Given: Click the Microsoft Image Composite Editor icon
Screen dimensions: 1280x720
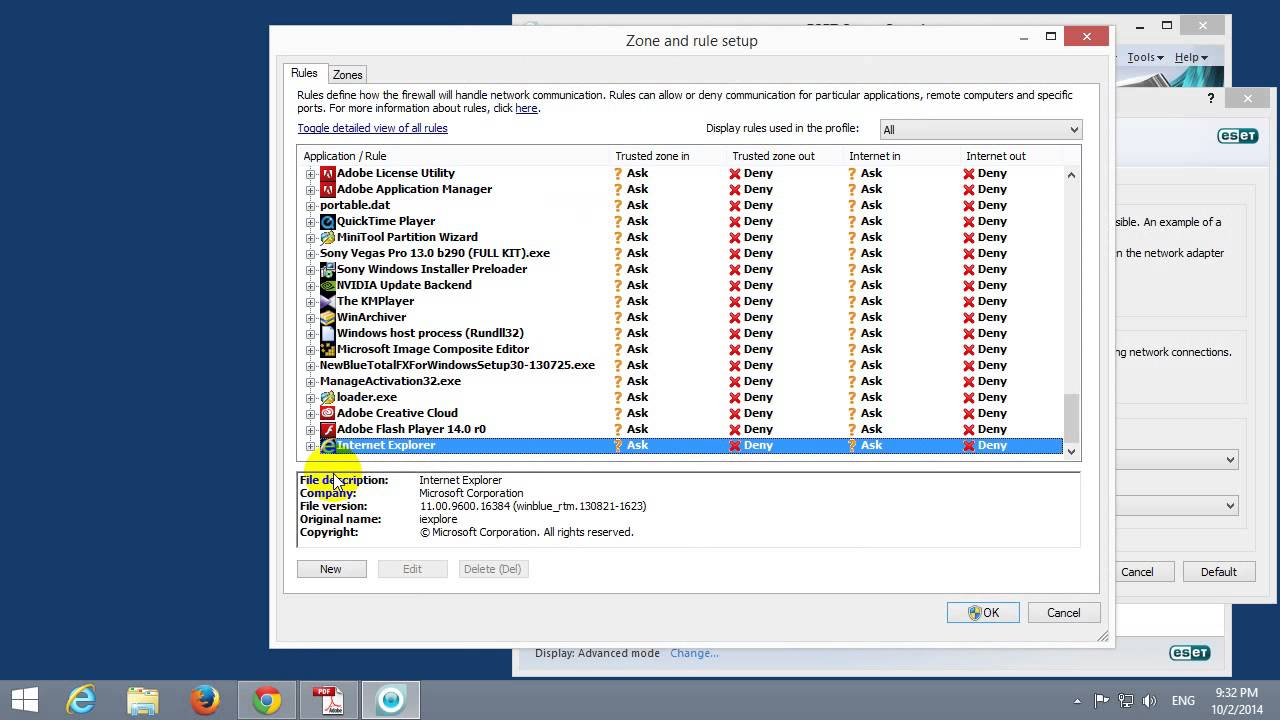Looking at the screenshot, I should (x=327, y=349).
